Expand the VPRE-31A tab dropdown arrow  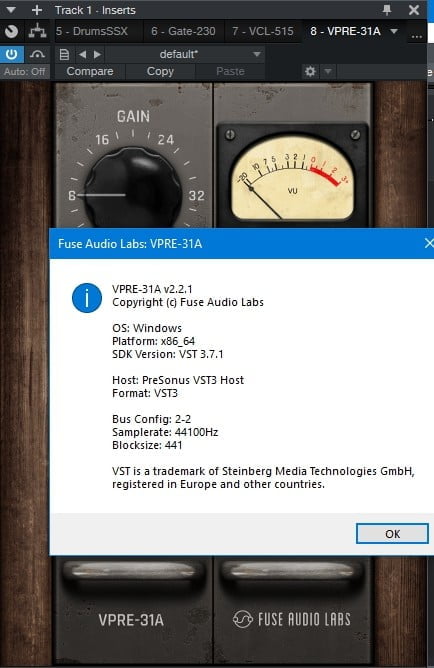(394, 31)
